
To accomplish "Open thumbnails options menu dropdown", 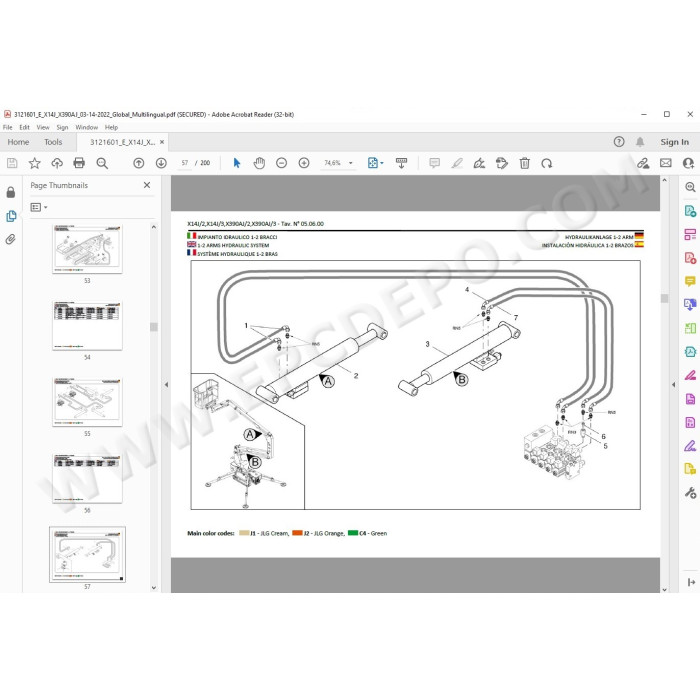I will tap(39, 207).
